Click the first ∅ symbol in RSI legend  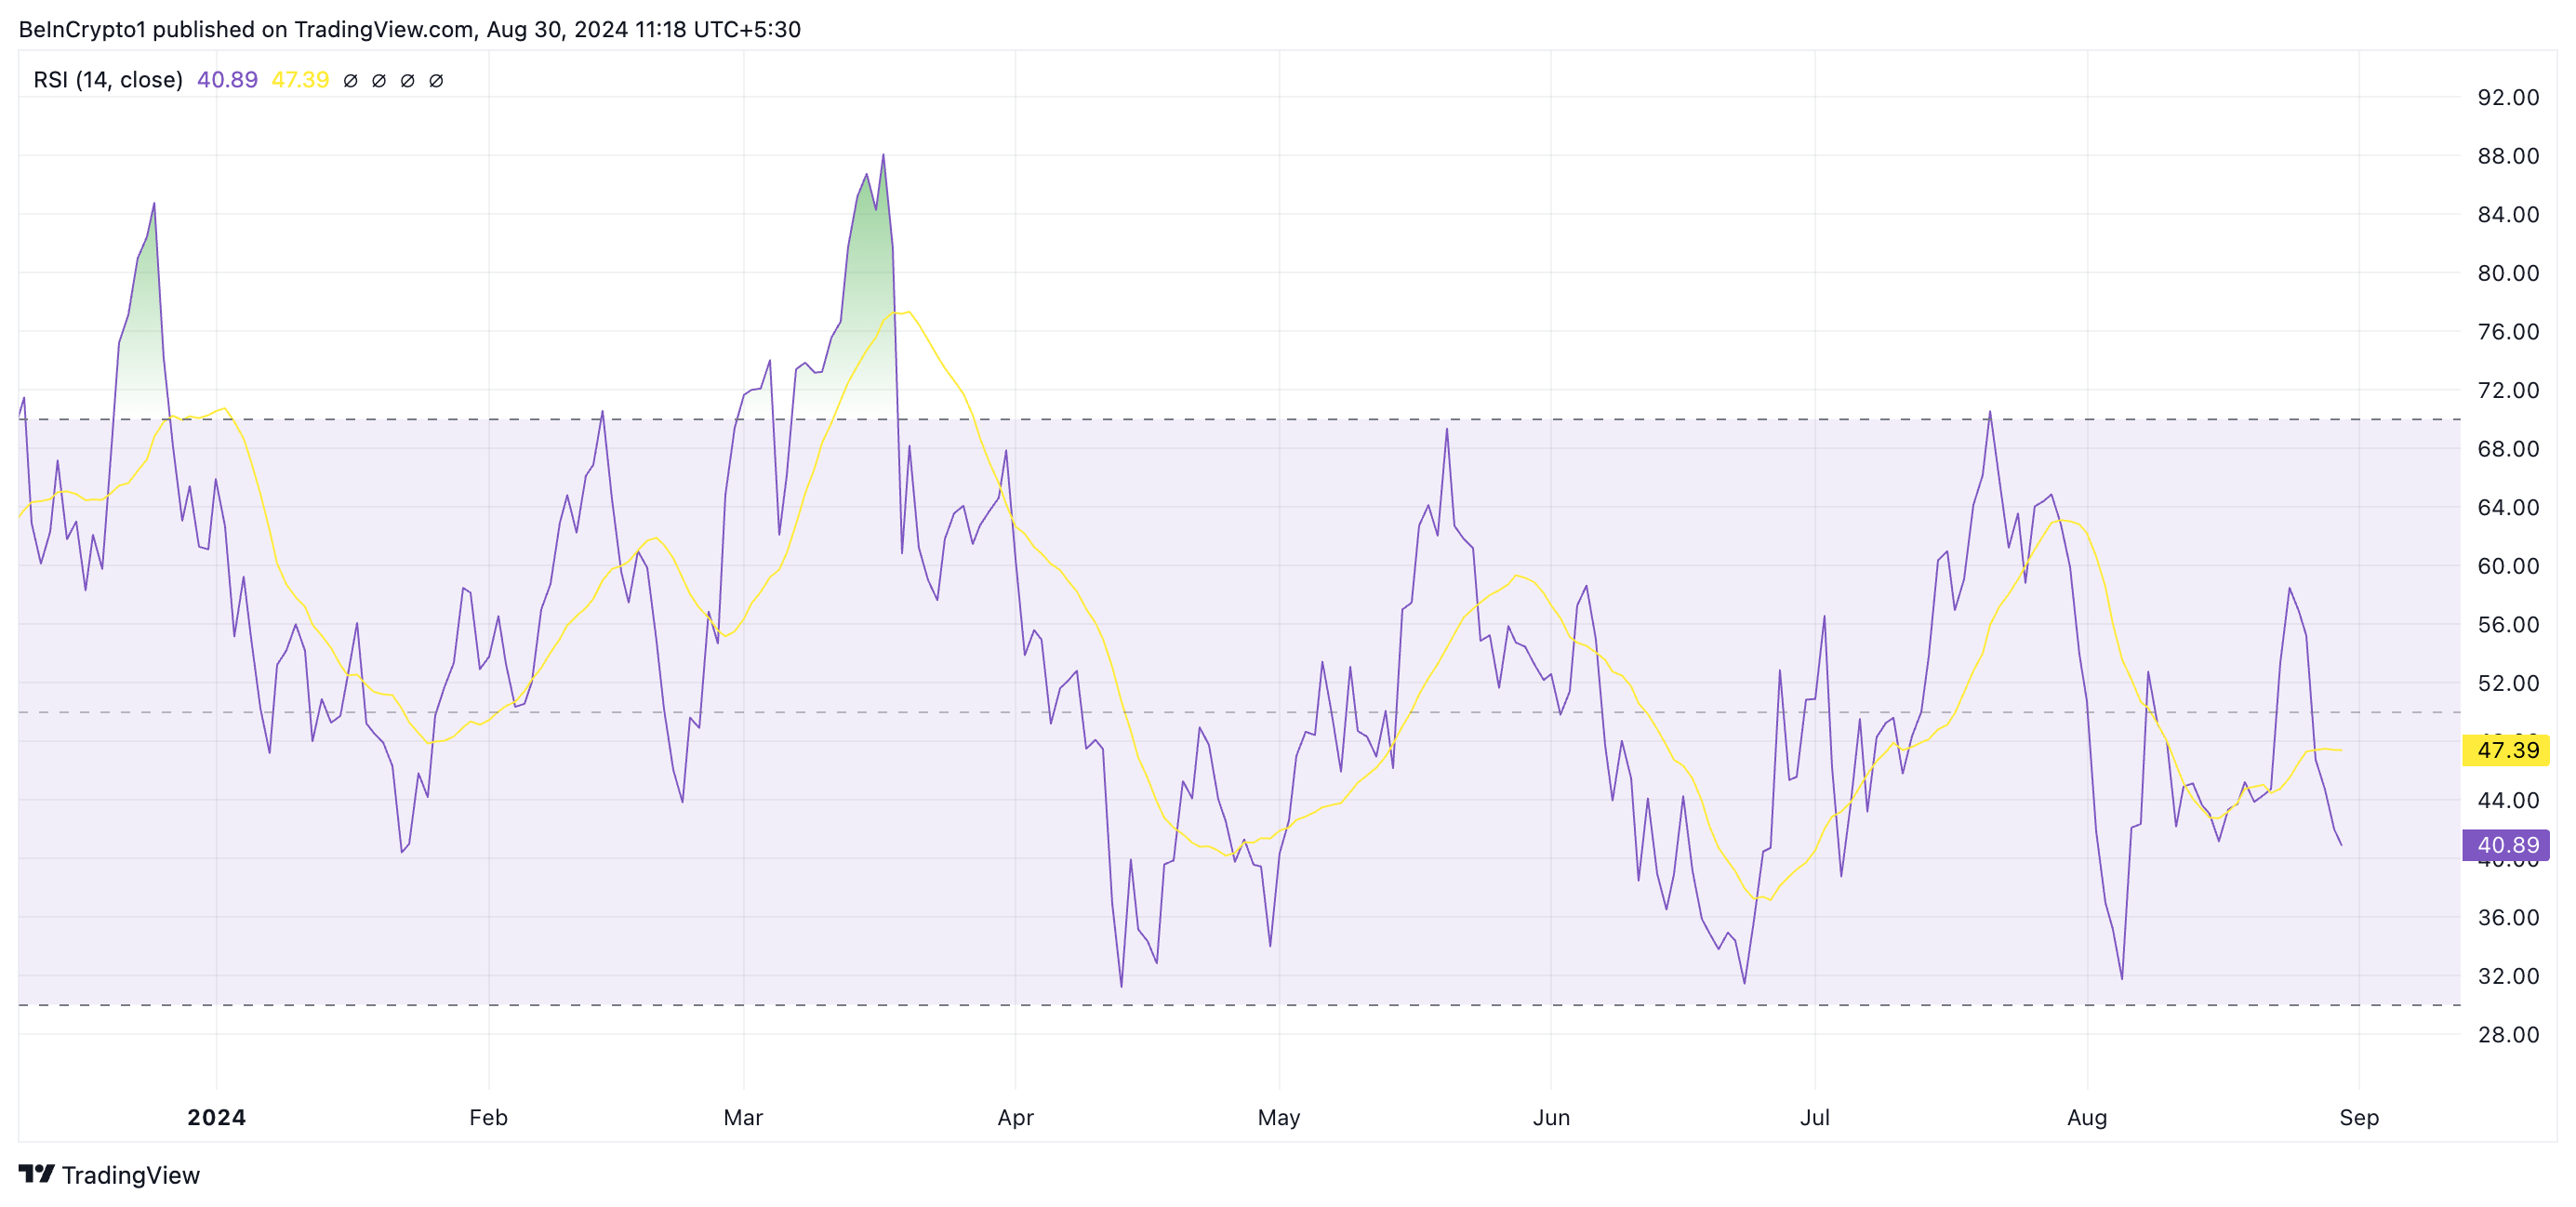[x=350, y=81]
